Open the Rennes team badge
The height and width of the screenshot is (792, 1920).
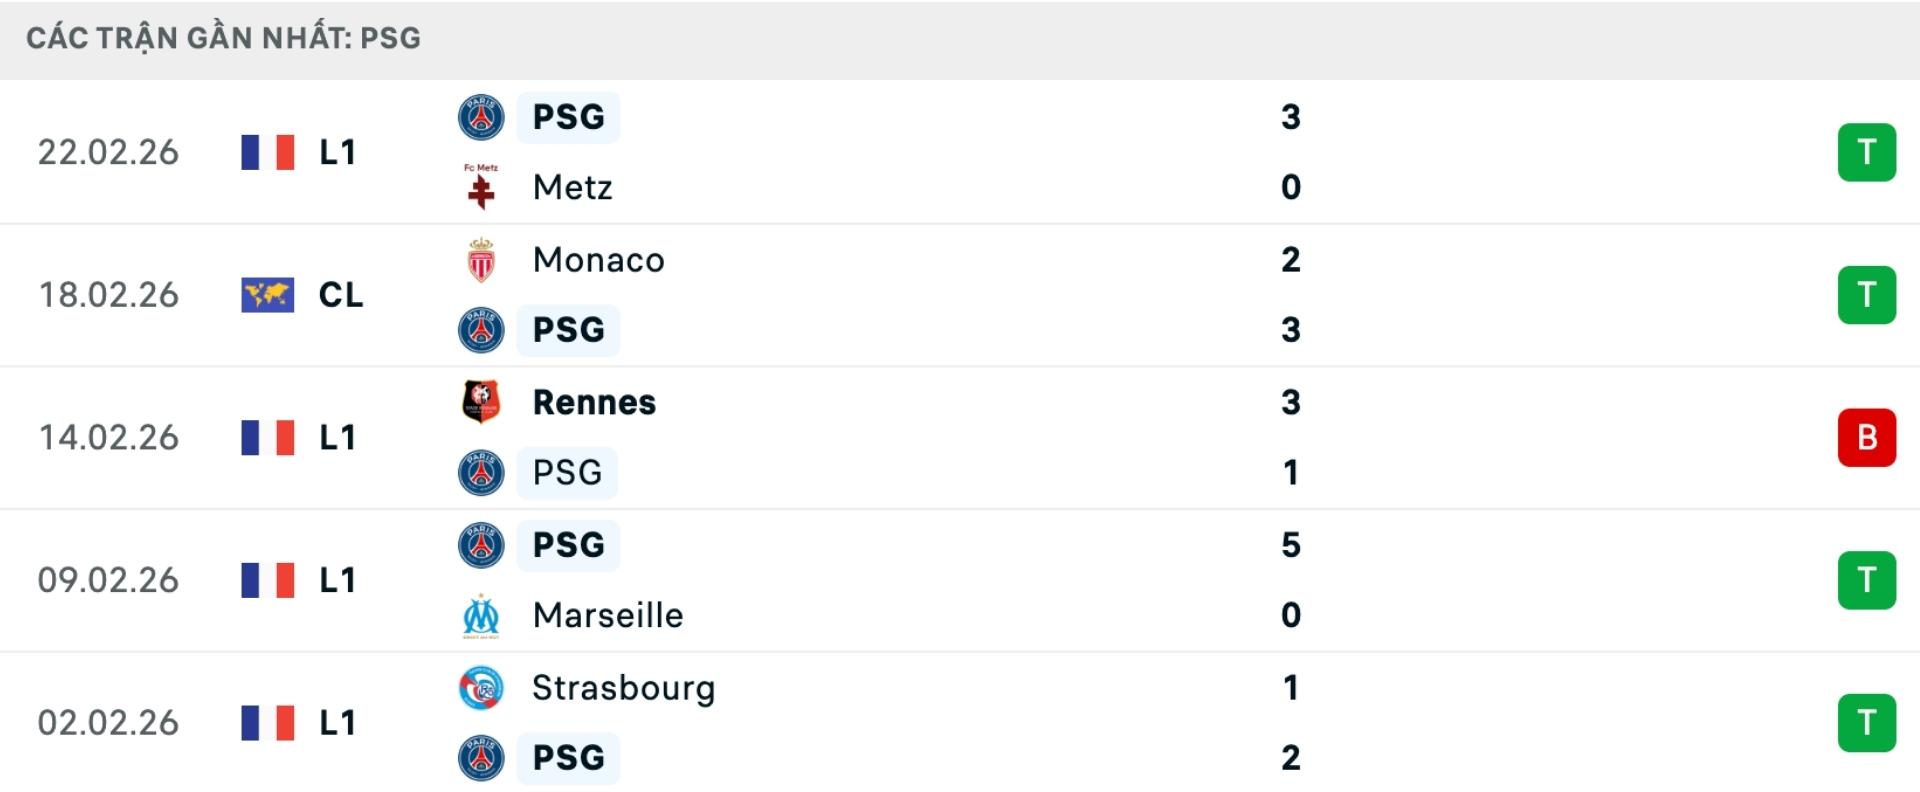(x=481, y=402)
